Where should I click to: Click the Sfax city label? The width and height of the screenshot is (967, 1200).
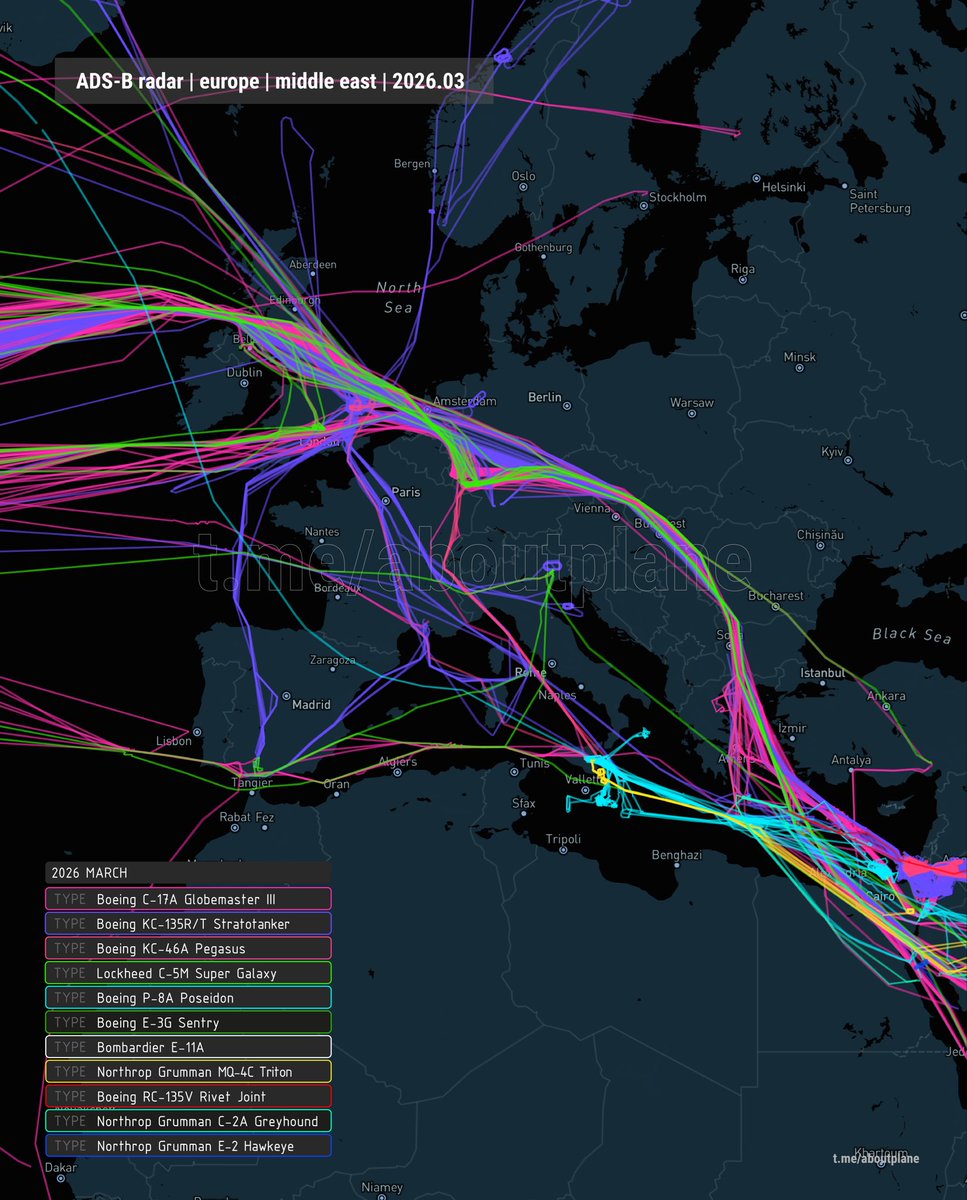point(523,803)
